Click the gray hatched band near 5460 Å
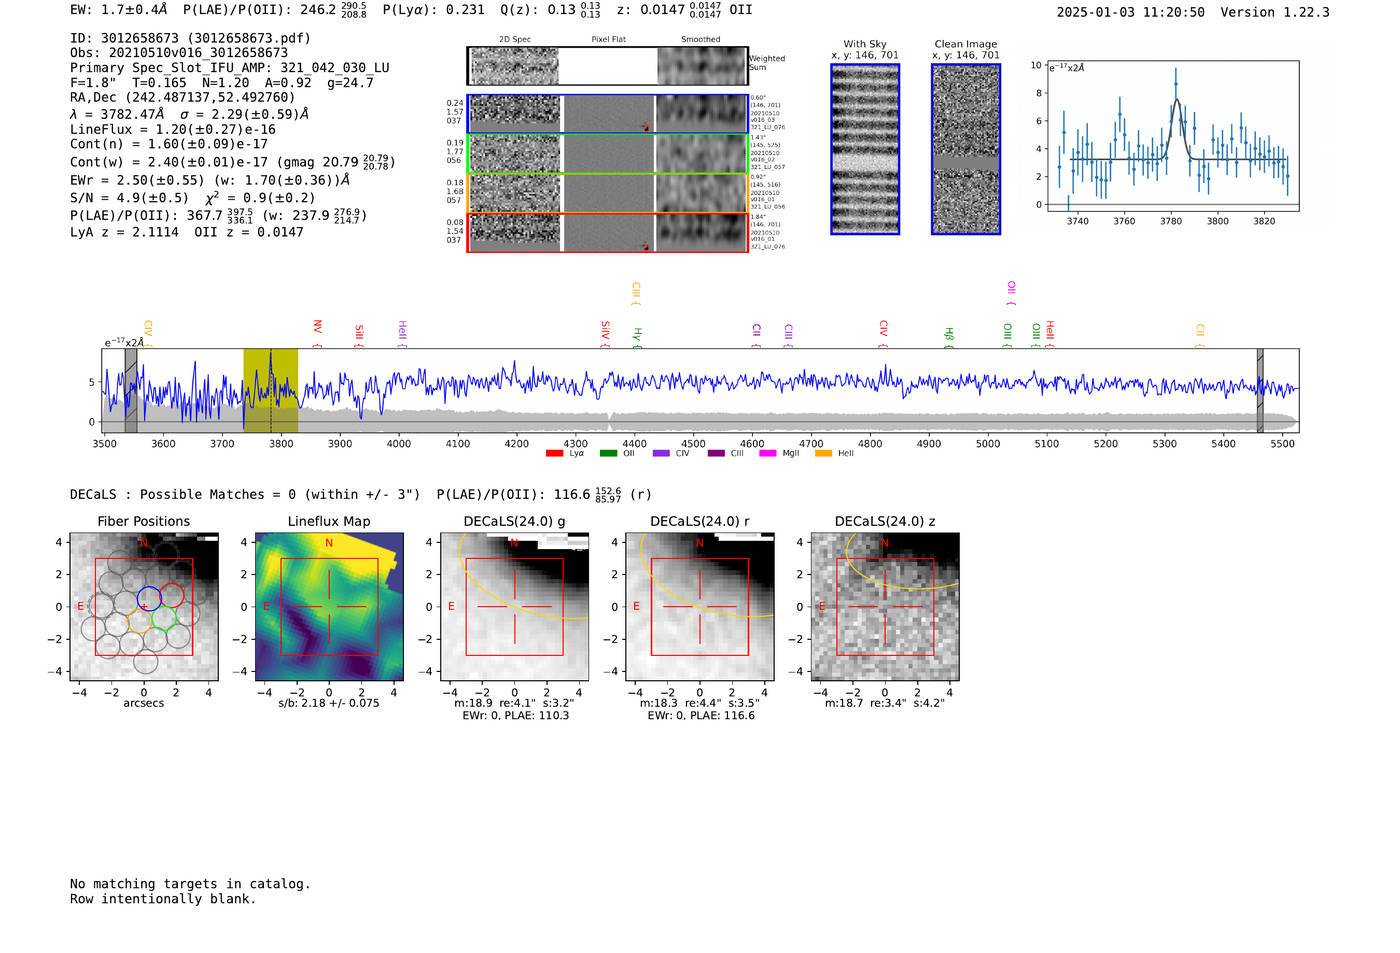The height and width of the screenshot is (953, 1400). [x=1260, y=391]
